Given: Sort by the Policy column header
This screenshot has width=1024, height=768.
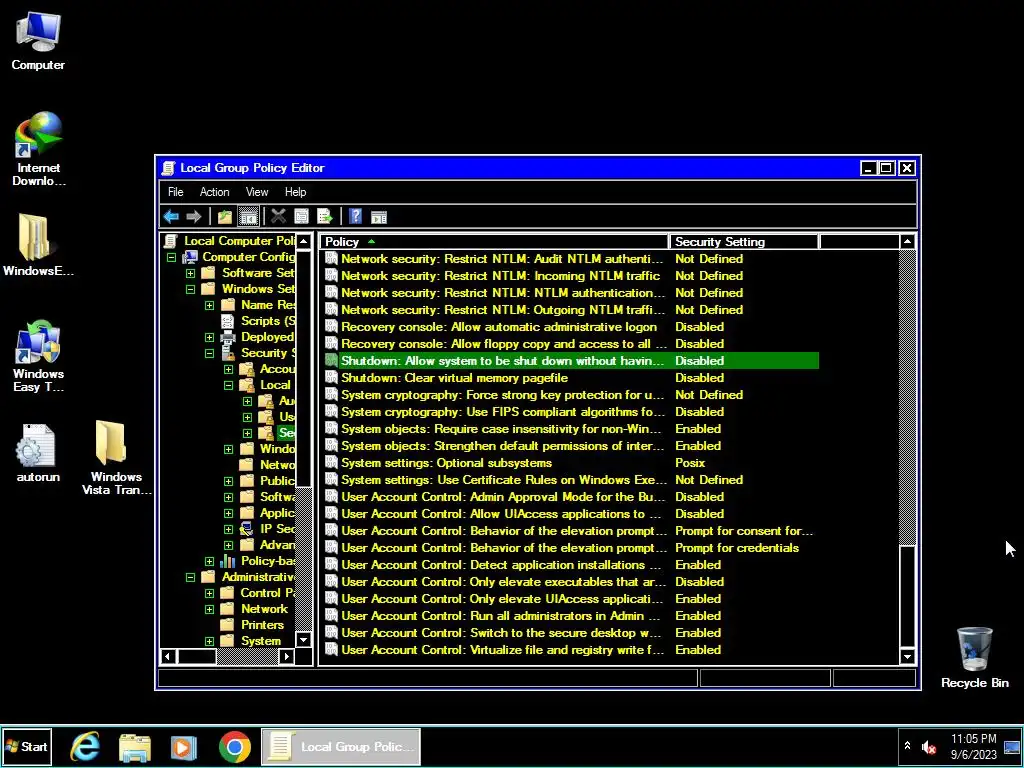Looking at the screenshot, I should point(495,242).
